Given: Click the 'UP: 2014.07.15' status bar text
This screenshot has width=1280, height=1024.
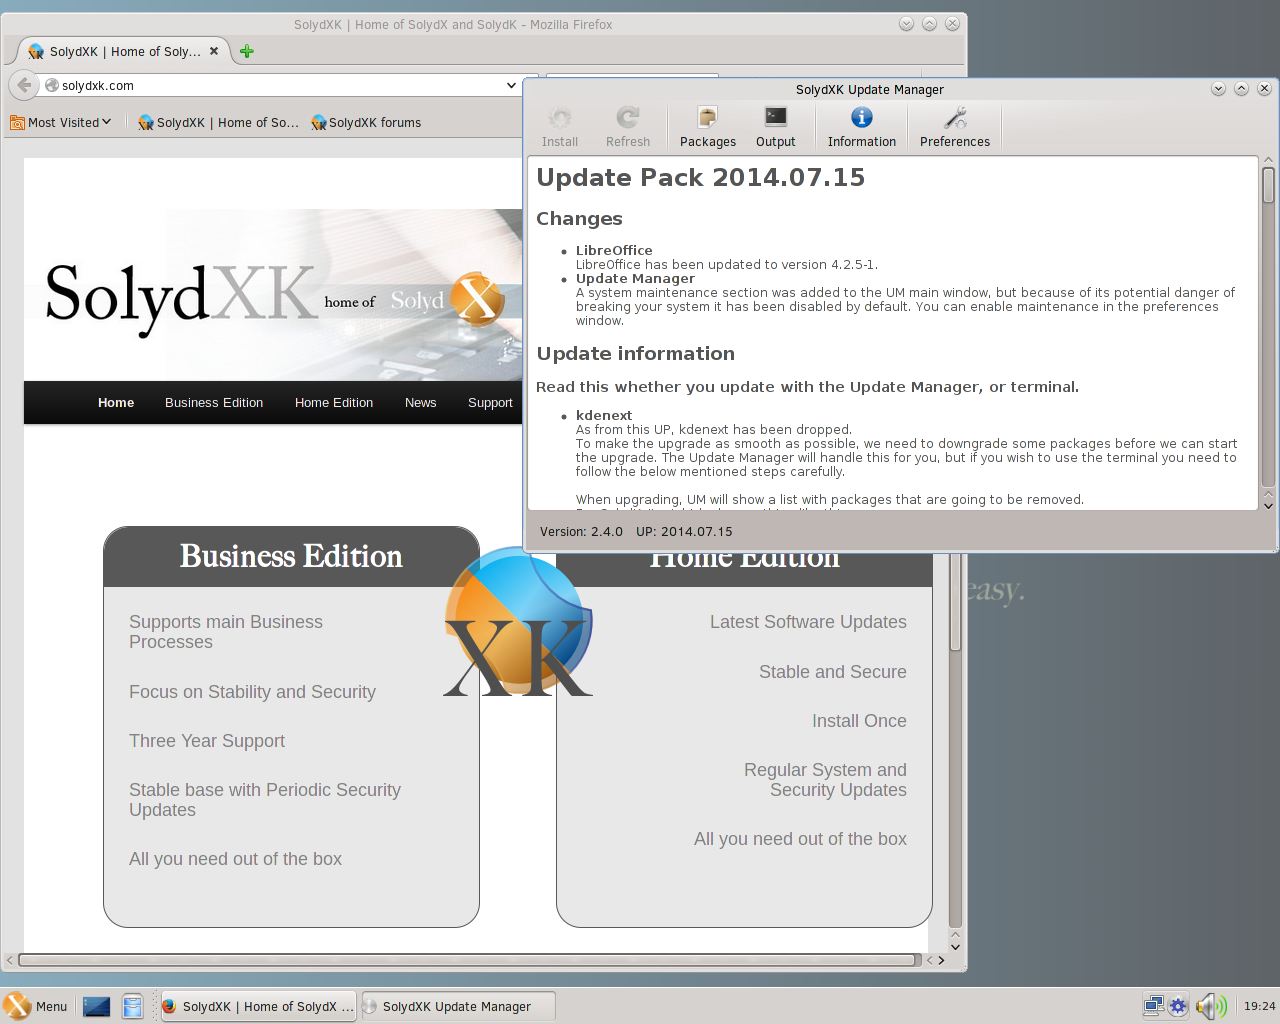Looking at the screenshot, I should tap(684, 532).
